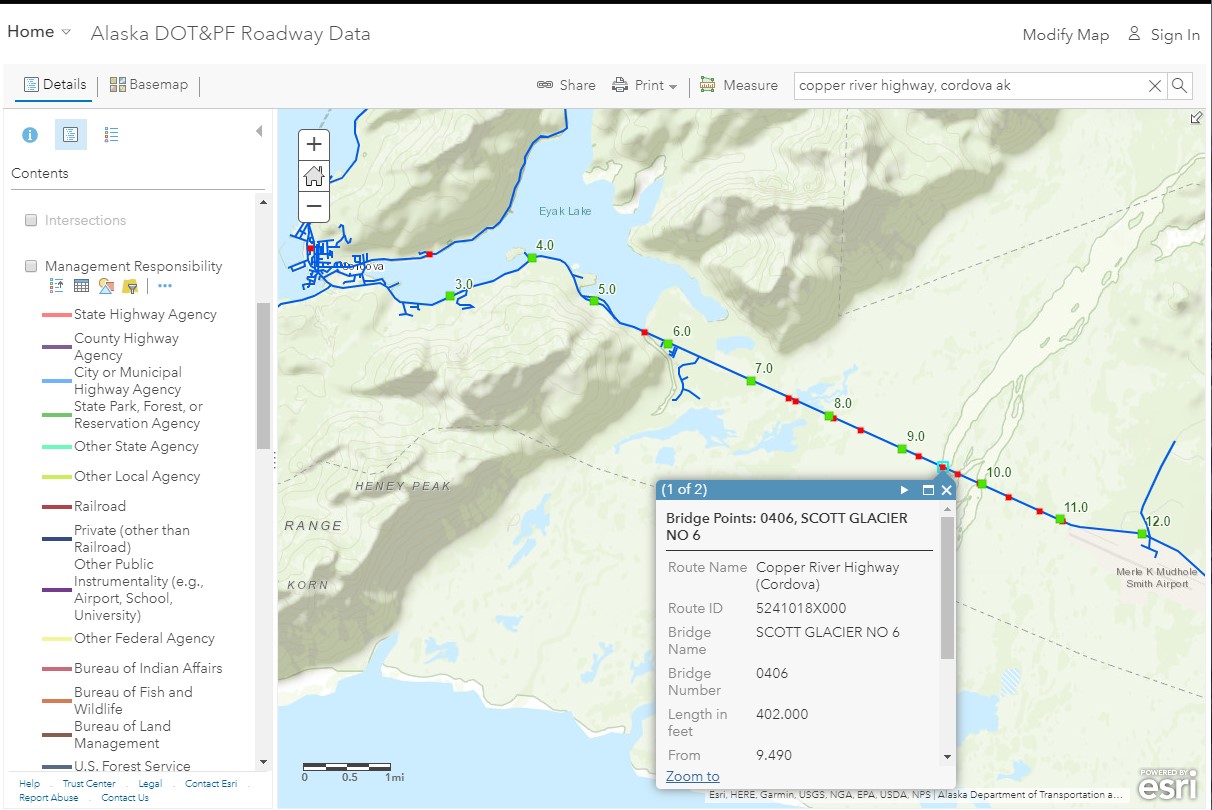1212x810 pixels.
Task: Select the Details tab
Action: tap(55, 85)
